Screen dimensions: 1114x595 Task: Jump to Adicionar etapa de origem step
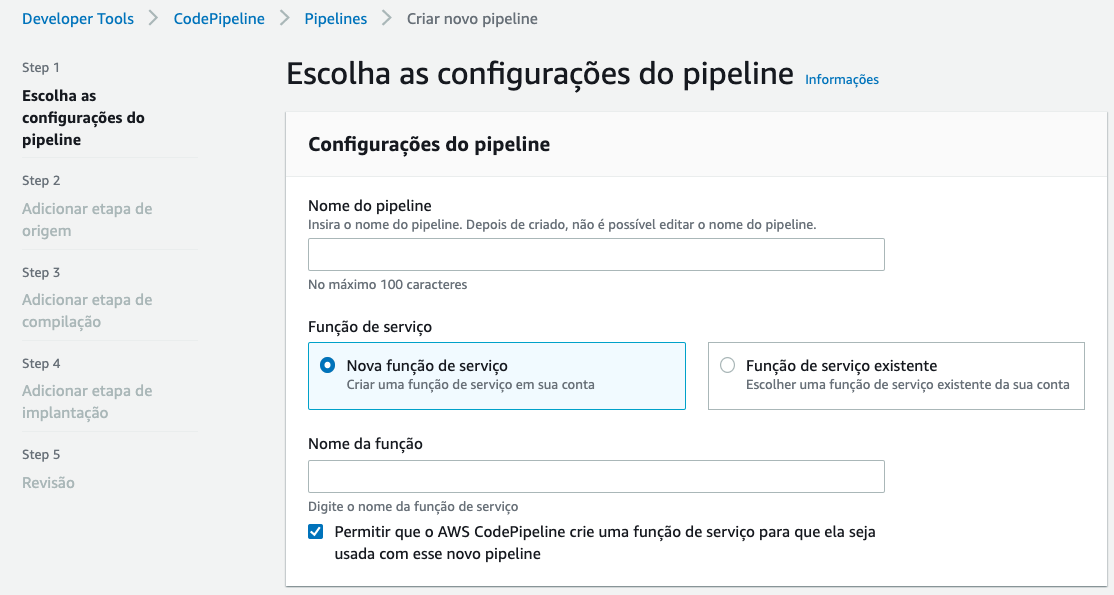(87, 220)
